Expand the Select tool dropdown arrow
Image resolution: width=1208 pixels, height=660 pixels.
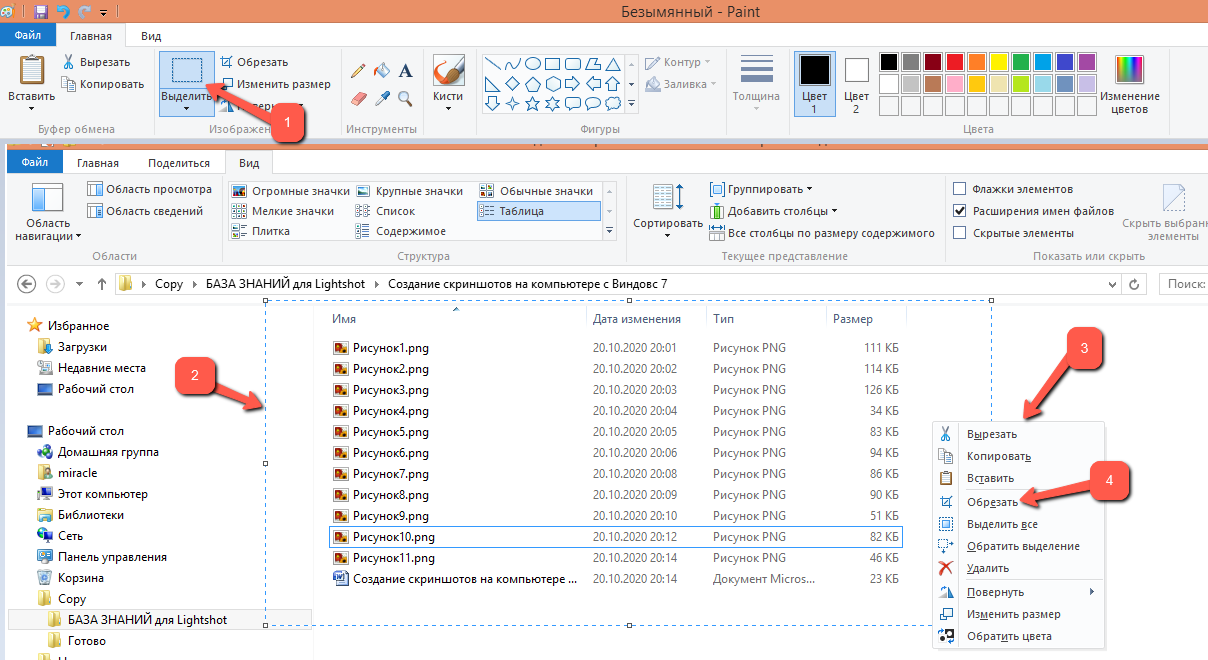[186, 108]
